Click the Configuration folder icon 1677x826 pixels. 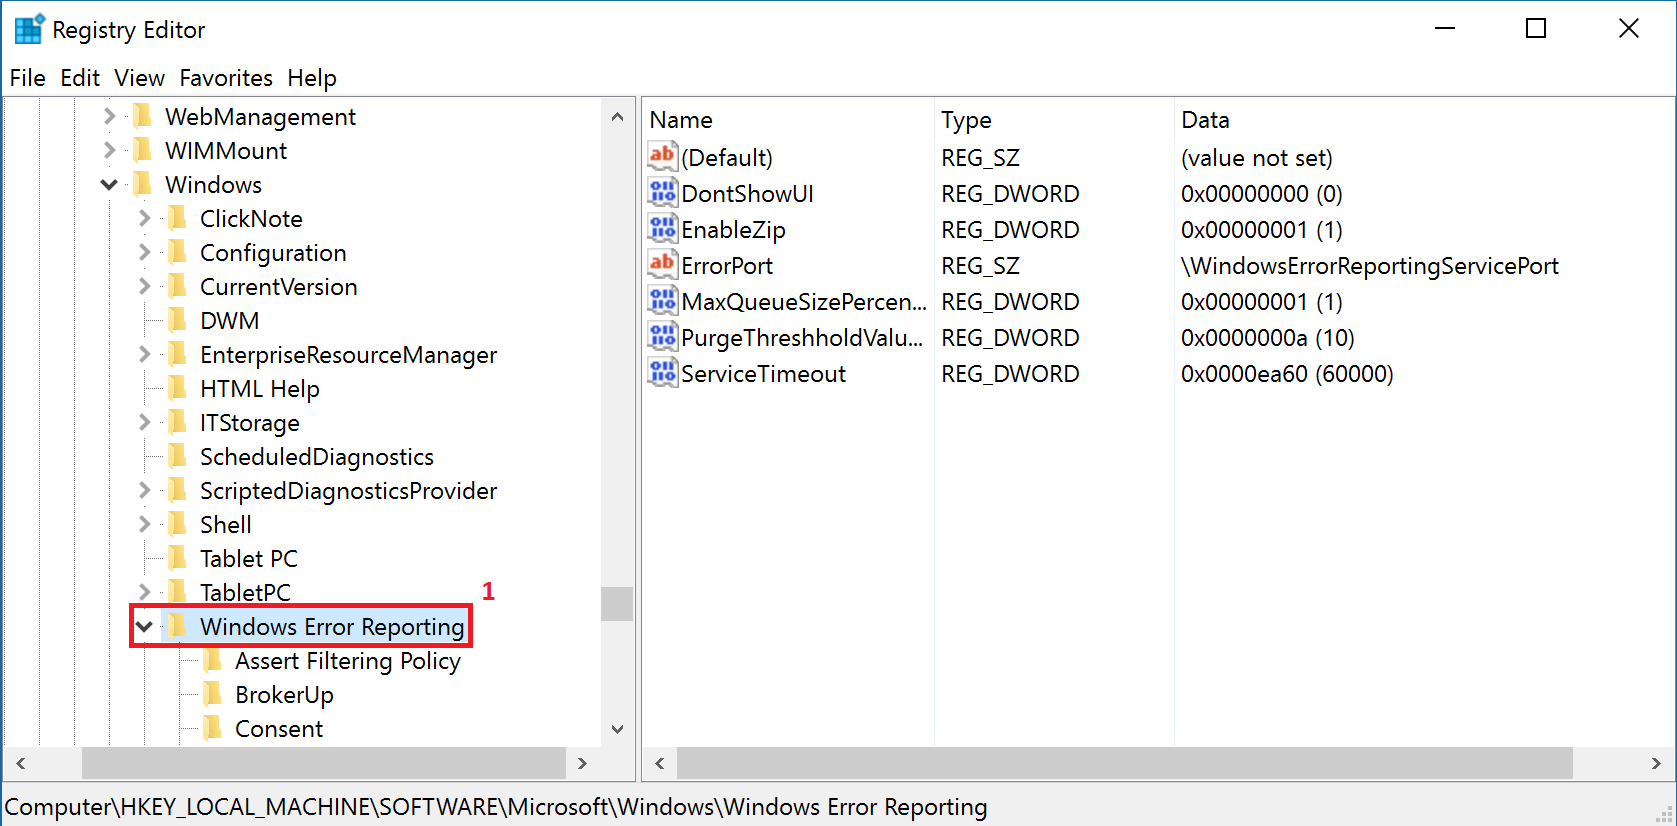(178, 252)
